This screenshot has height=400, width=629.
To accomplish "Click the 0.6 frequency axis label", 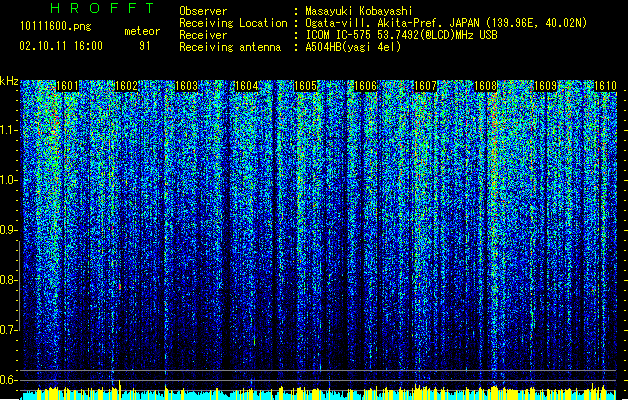I will pyautogui.click(x=8, y=380).
